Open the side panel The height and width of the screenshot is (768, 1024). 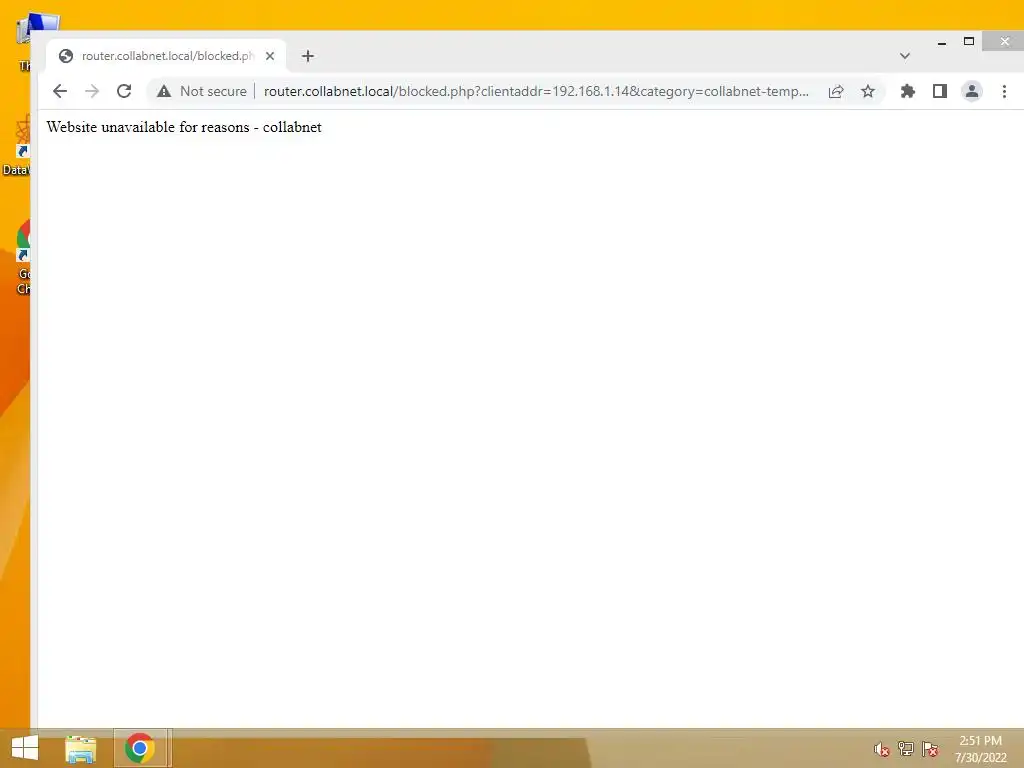(x=940, y=91)
